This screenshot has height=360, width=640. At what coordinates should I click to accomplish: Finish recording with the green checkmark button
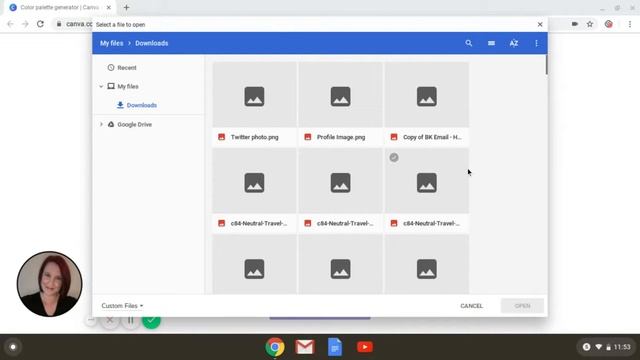[x=151, y=320]
